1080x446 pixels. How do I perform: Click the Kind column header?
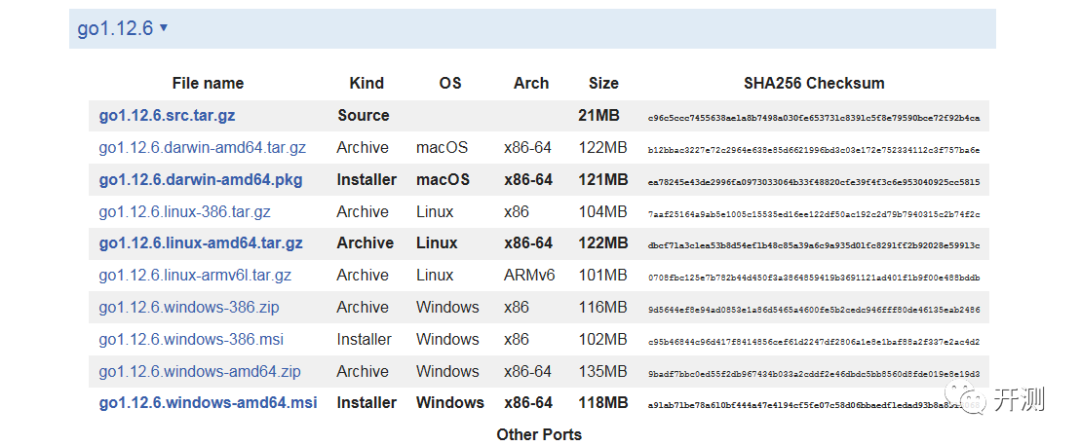click(x=367, y=83)
